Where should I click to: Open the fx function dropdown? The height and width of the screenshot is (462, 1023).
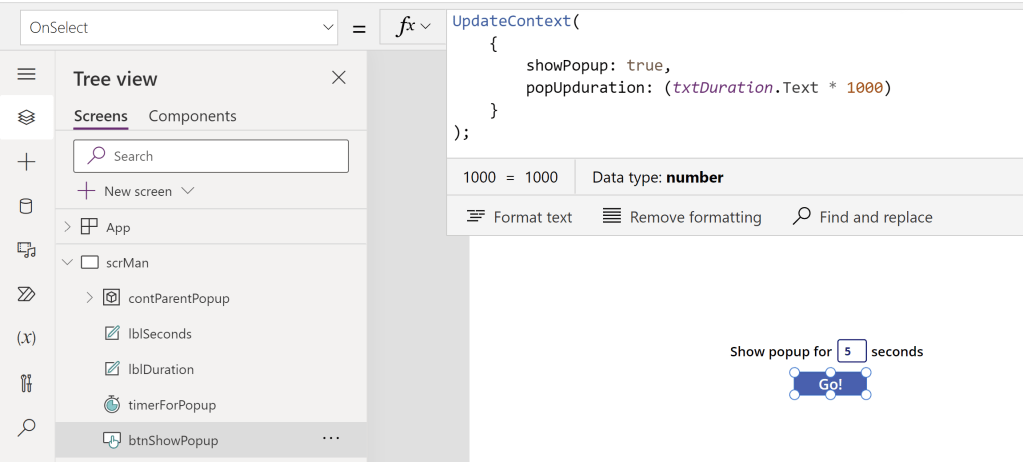coord(412,28)
